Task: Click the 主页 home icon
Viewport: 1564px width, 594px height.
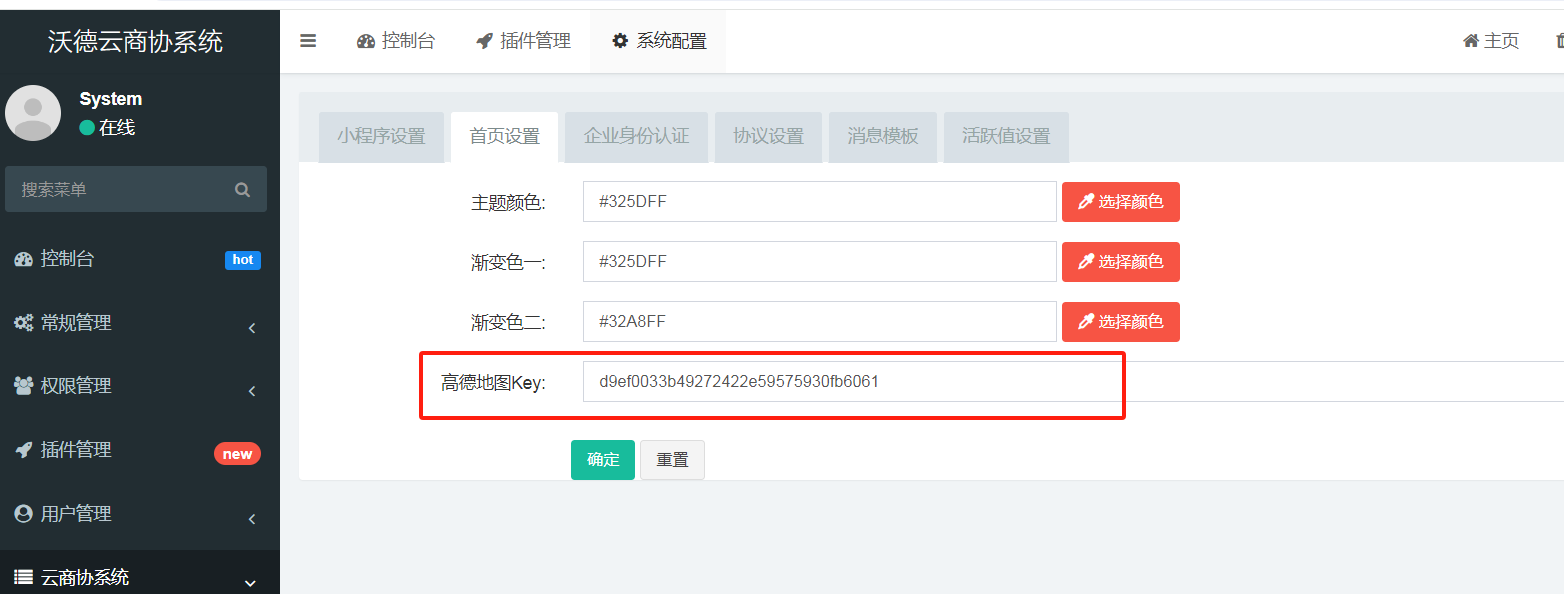Action: 1471,41
